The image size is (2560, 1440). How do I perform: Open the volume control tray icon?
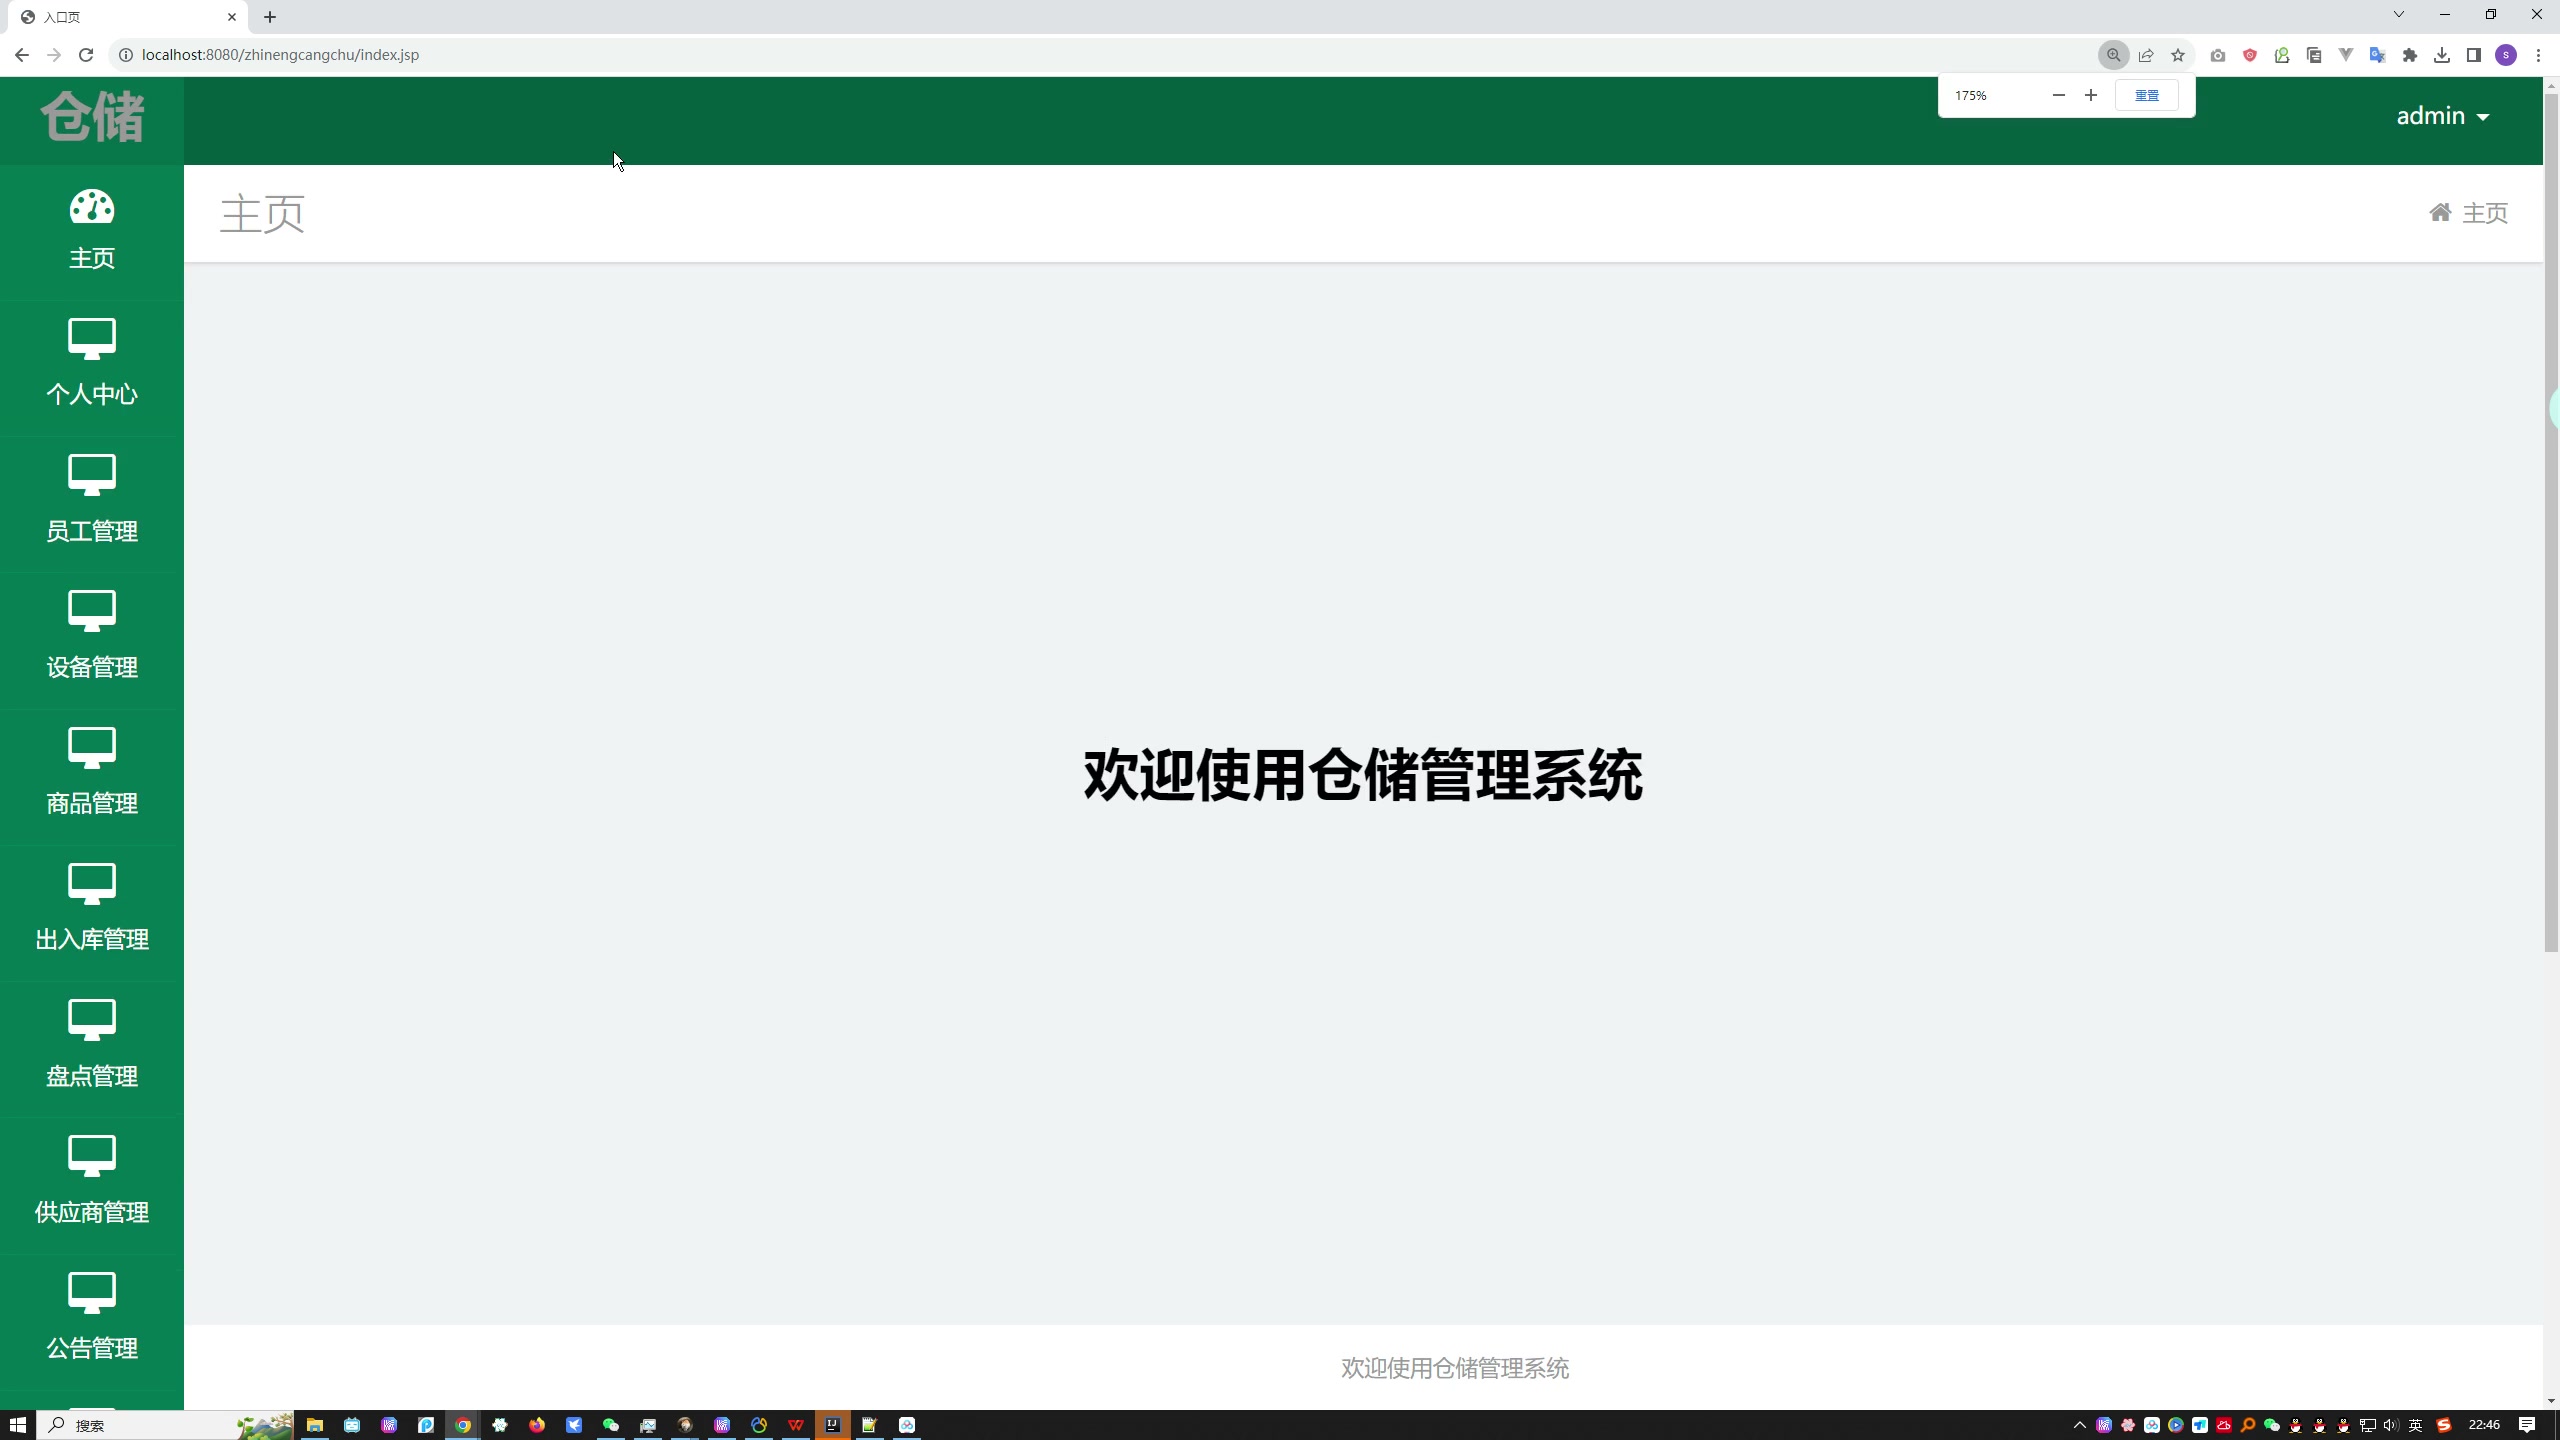tap(2391, 1425)
